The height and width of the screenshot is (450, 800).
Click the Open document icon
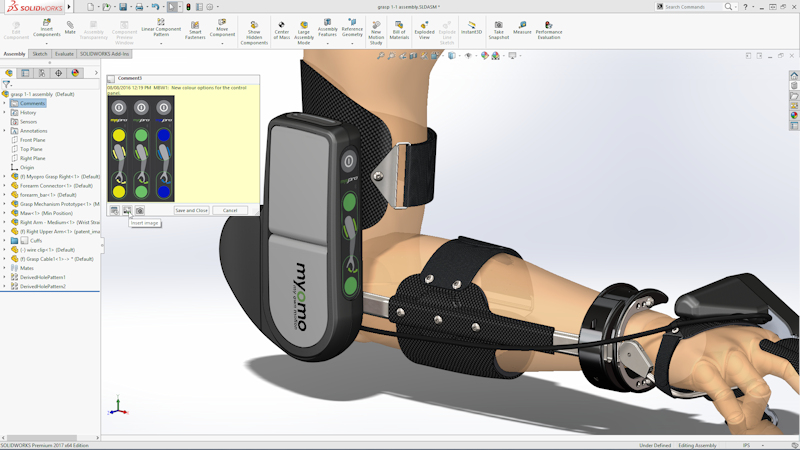106,7
